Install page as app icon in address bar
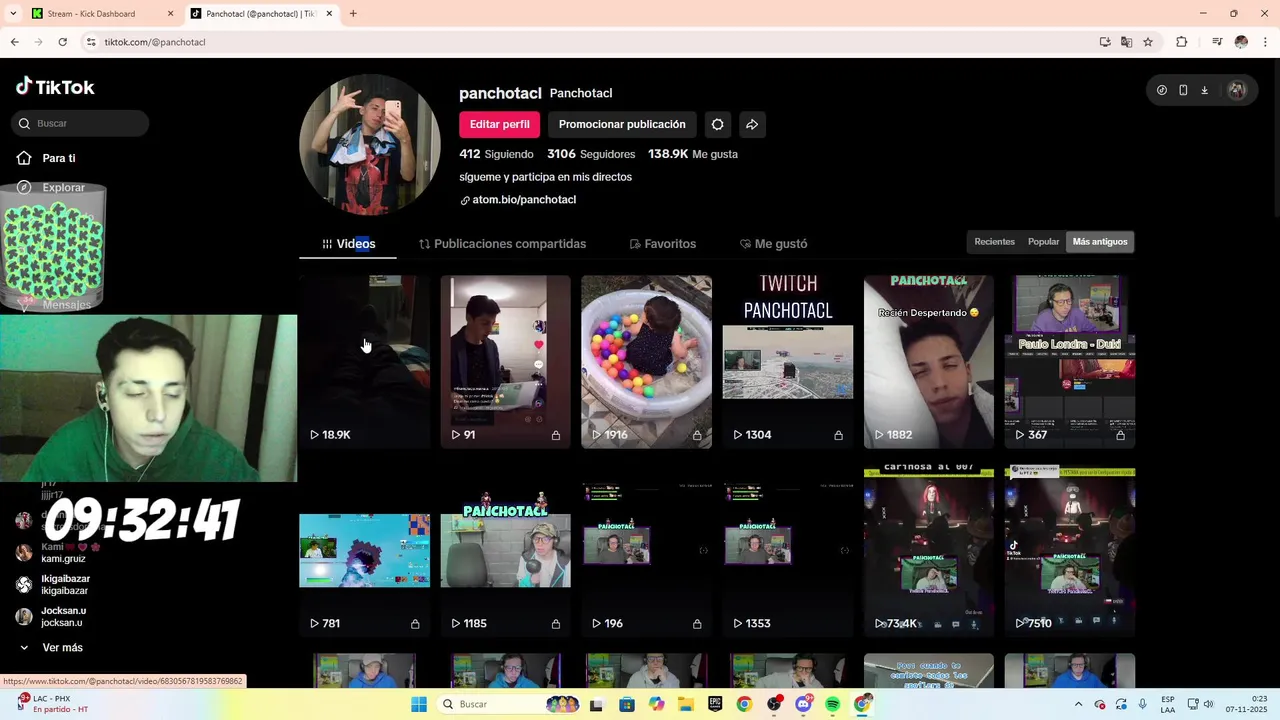1280x720 pixels. [x=1105, y=42]
